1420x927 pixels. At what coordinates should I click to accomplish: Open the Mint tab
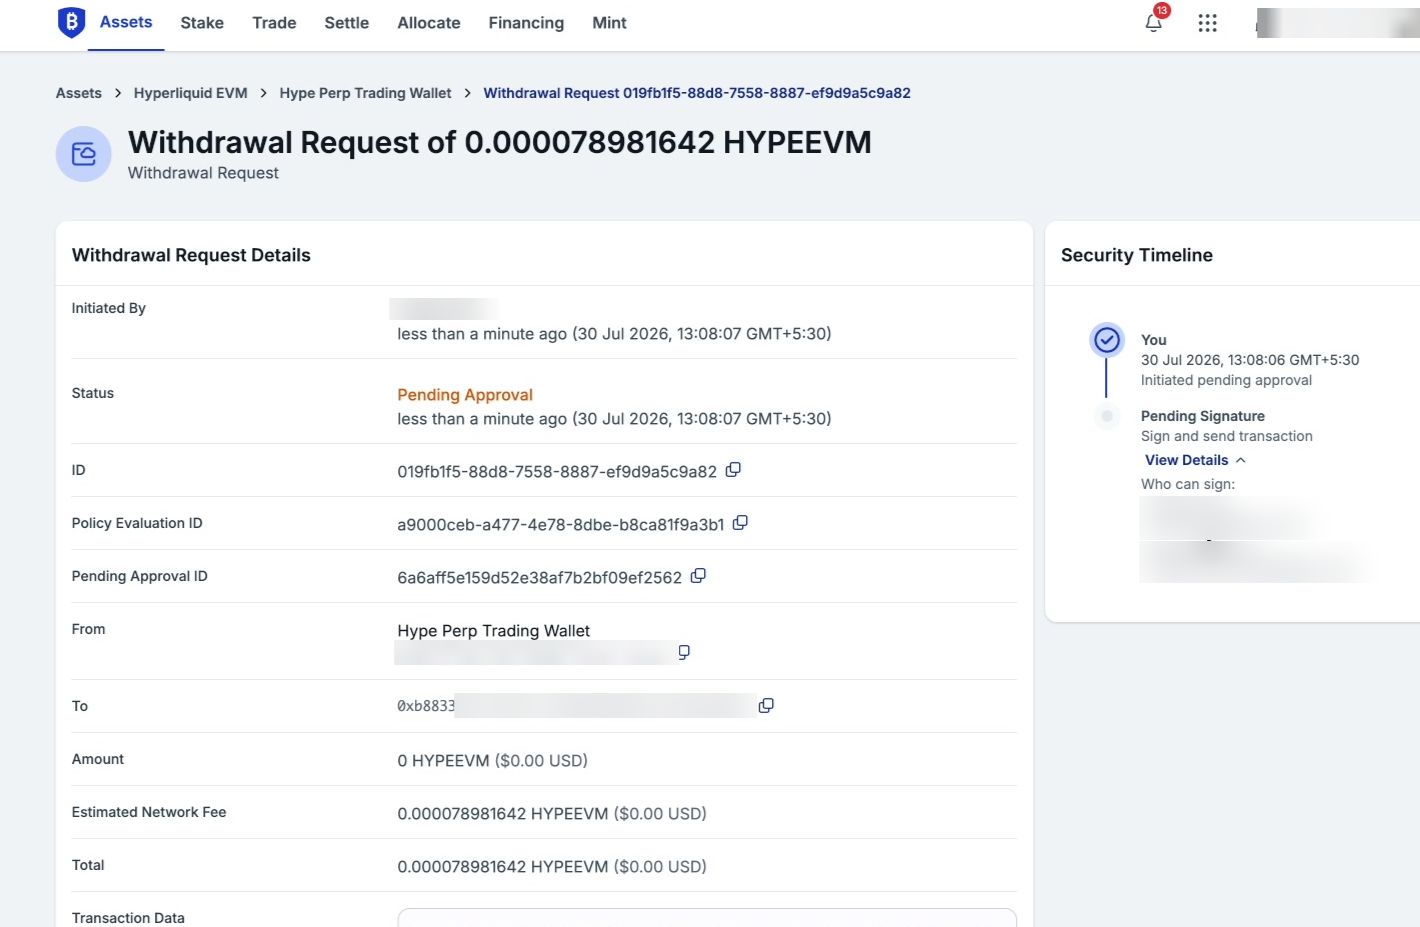pyautogui.click(x=609, y=23)
